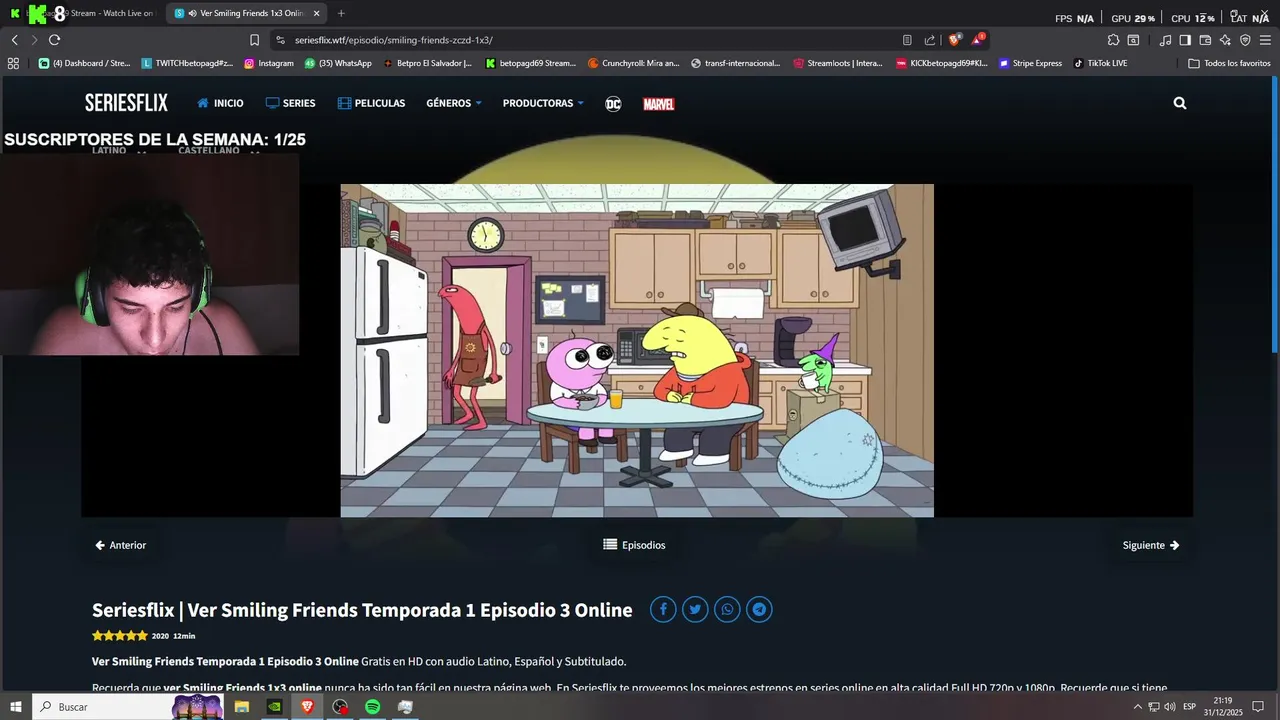Share the episode on Twitter
The width and height of the screenshot is (1280, 720).
coord(695,610)
